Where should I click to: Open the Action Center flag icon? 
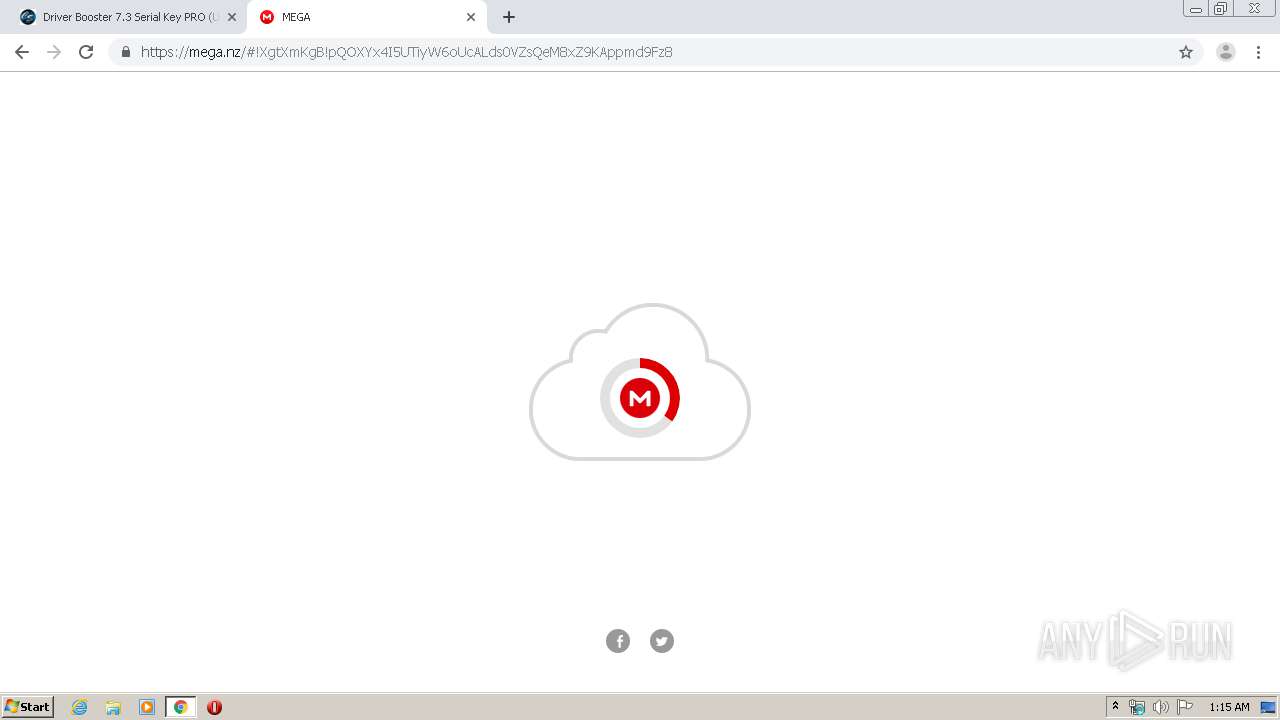(x=1185, y=707)
